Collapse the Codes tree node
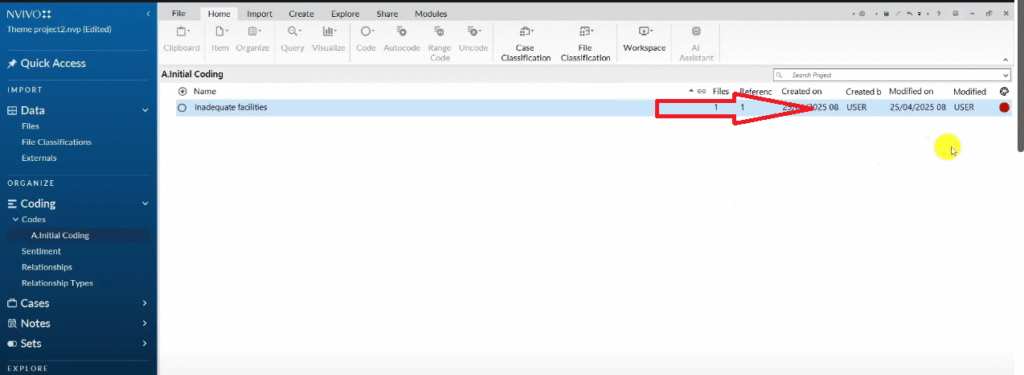 [16, 220]
